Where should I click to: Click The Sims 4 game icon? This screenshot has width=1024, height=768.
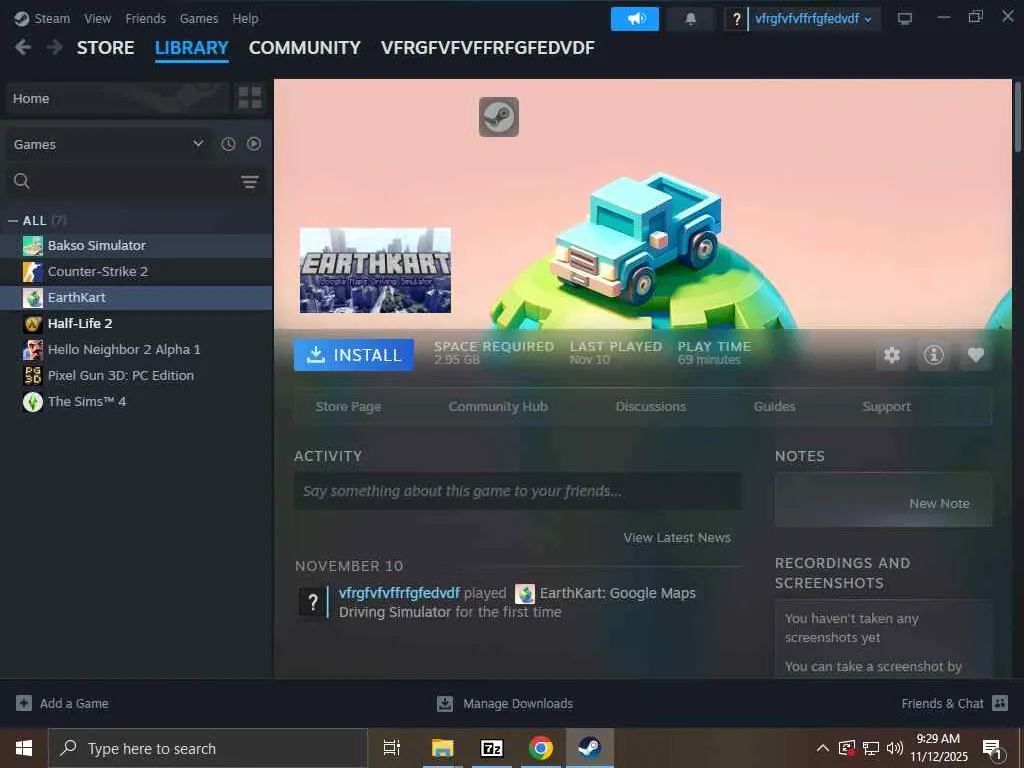(33, 402)
